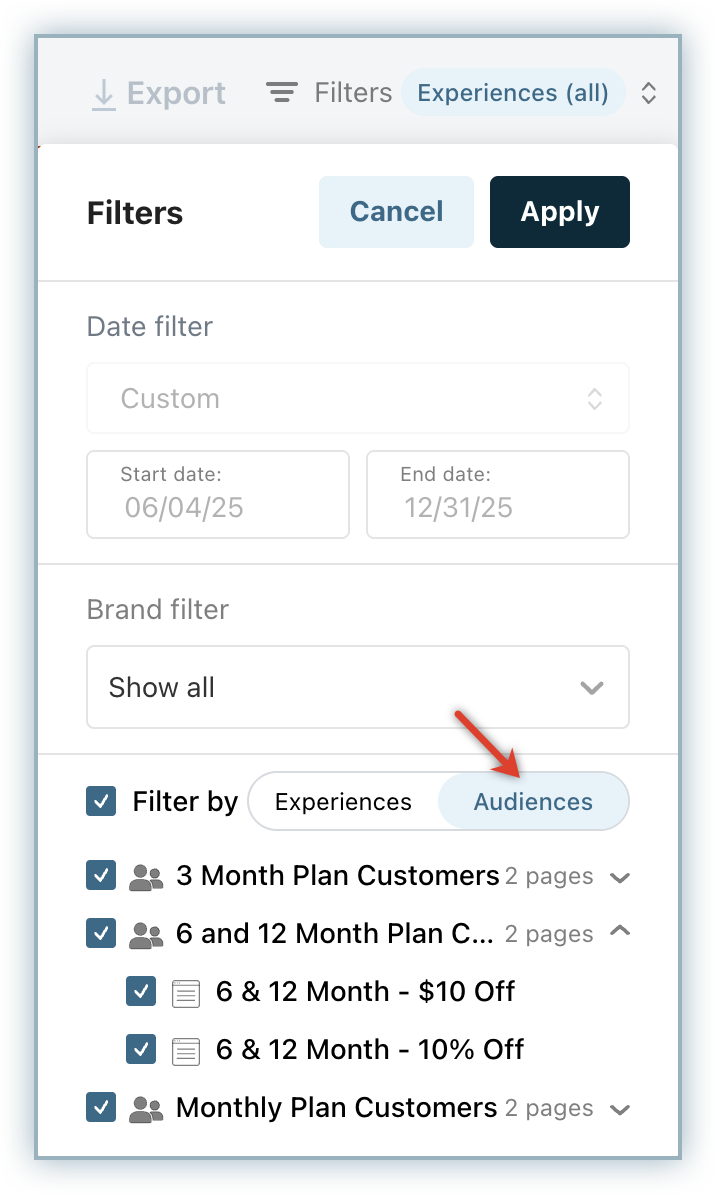Click the Monthly Plan Customers audience icon
The image size is (716, 1194).
coord(146,1109)
